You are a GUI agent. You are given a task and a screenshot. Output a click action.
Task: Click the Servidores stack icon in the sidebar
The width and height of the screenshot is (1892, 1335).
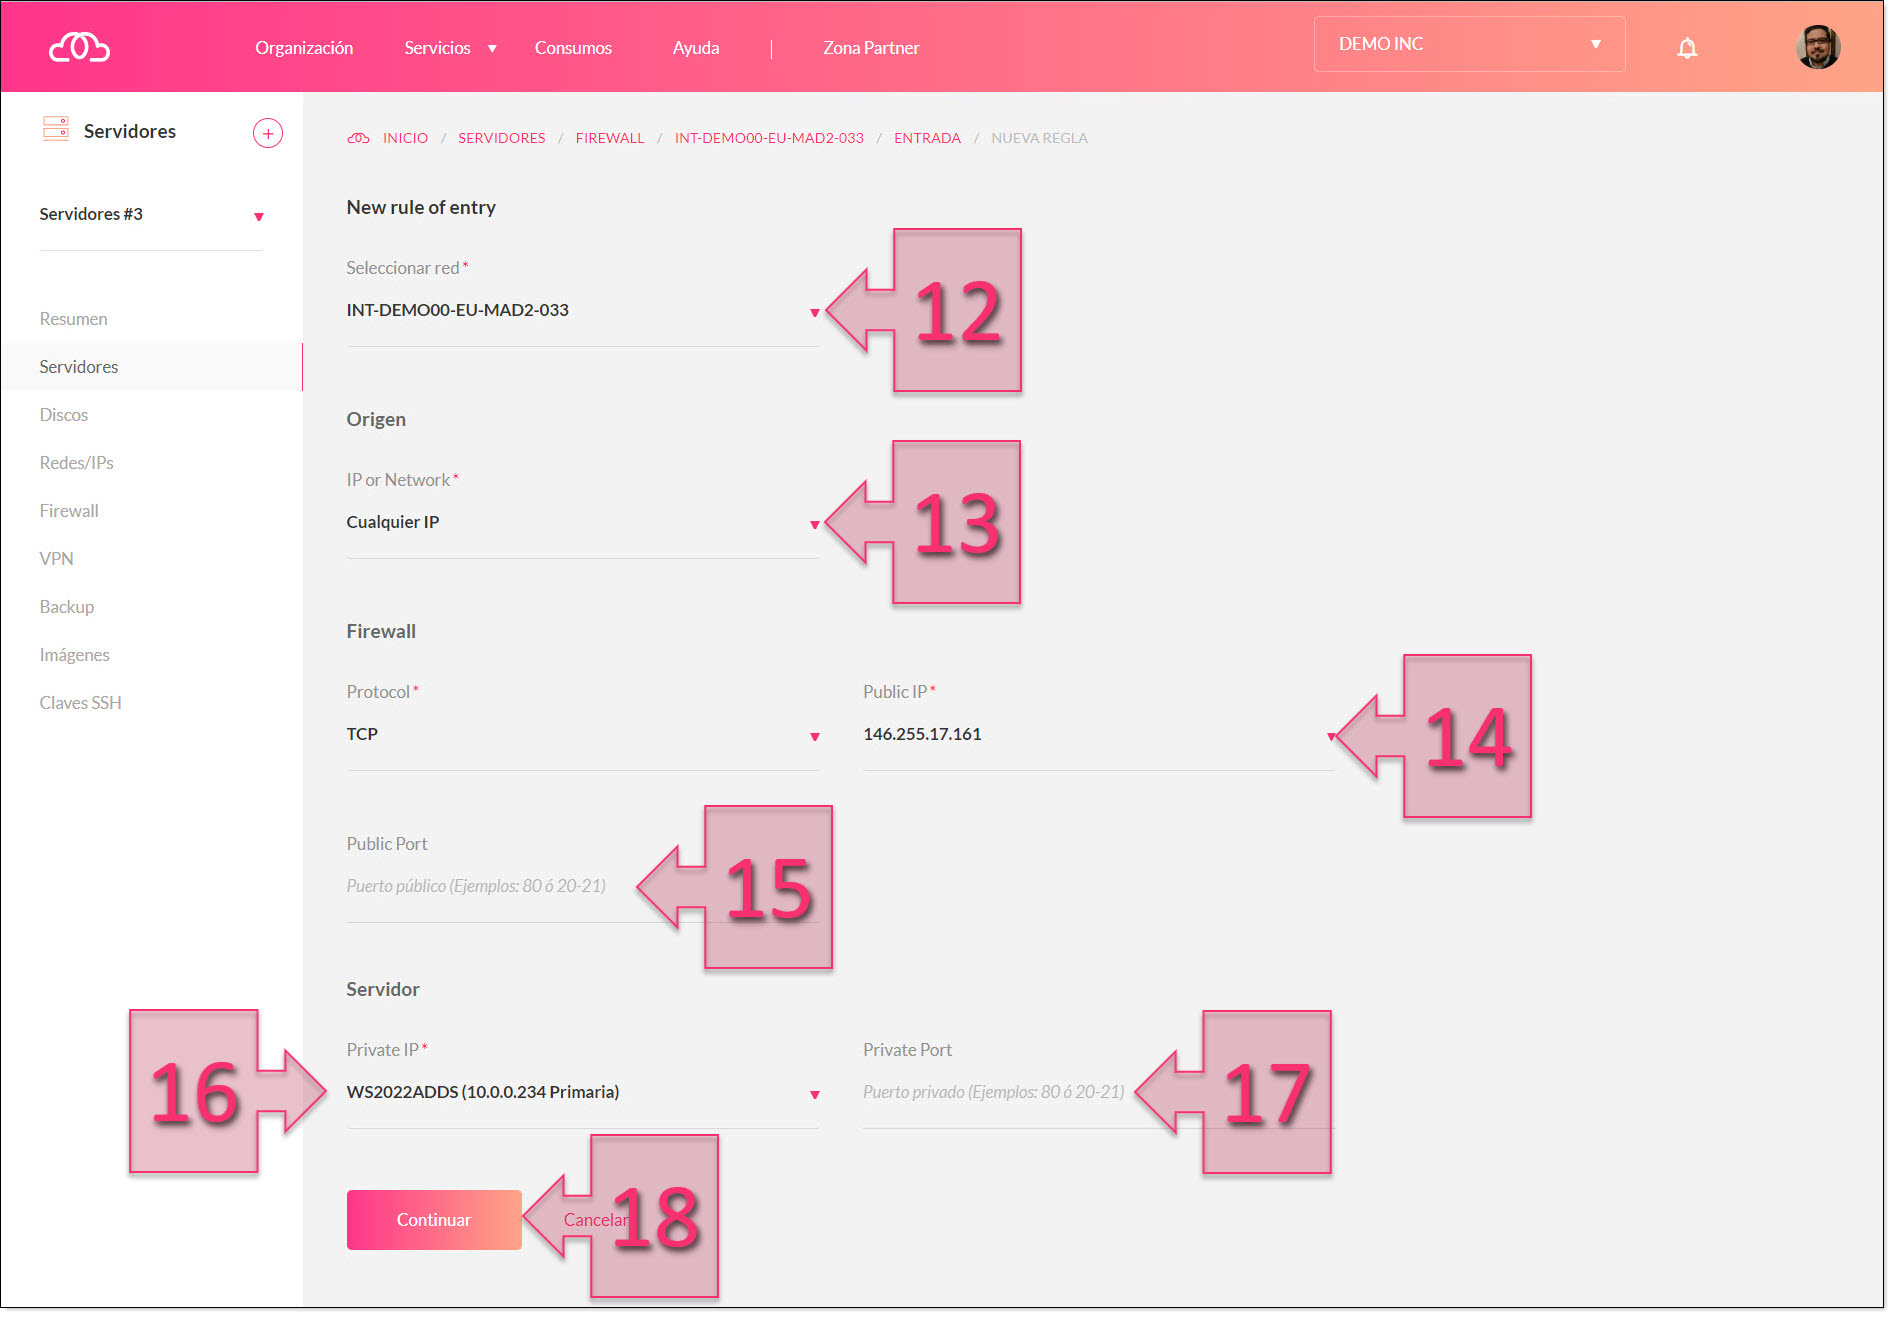point(56,130)
